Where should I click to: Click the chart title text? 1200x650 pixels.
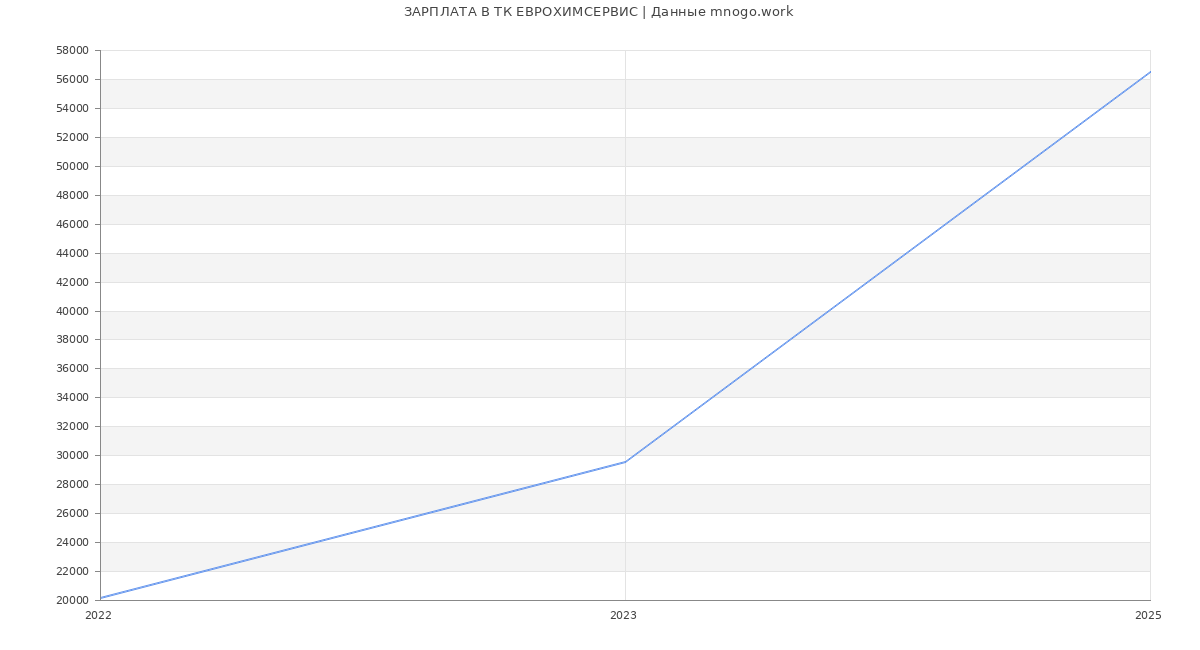[x=598, y=12]
